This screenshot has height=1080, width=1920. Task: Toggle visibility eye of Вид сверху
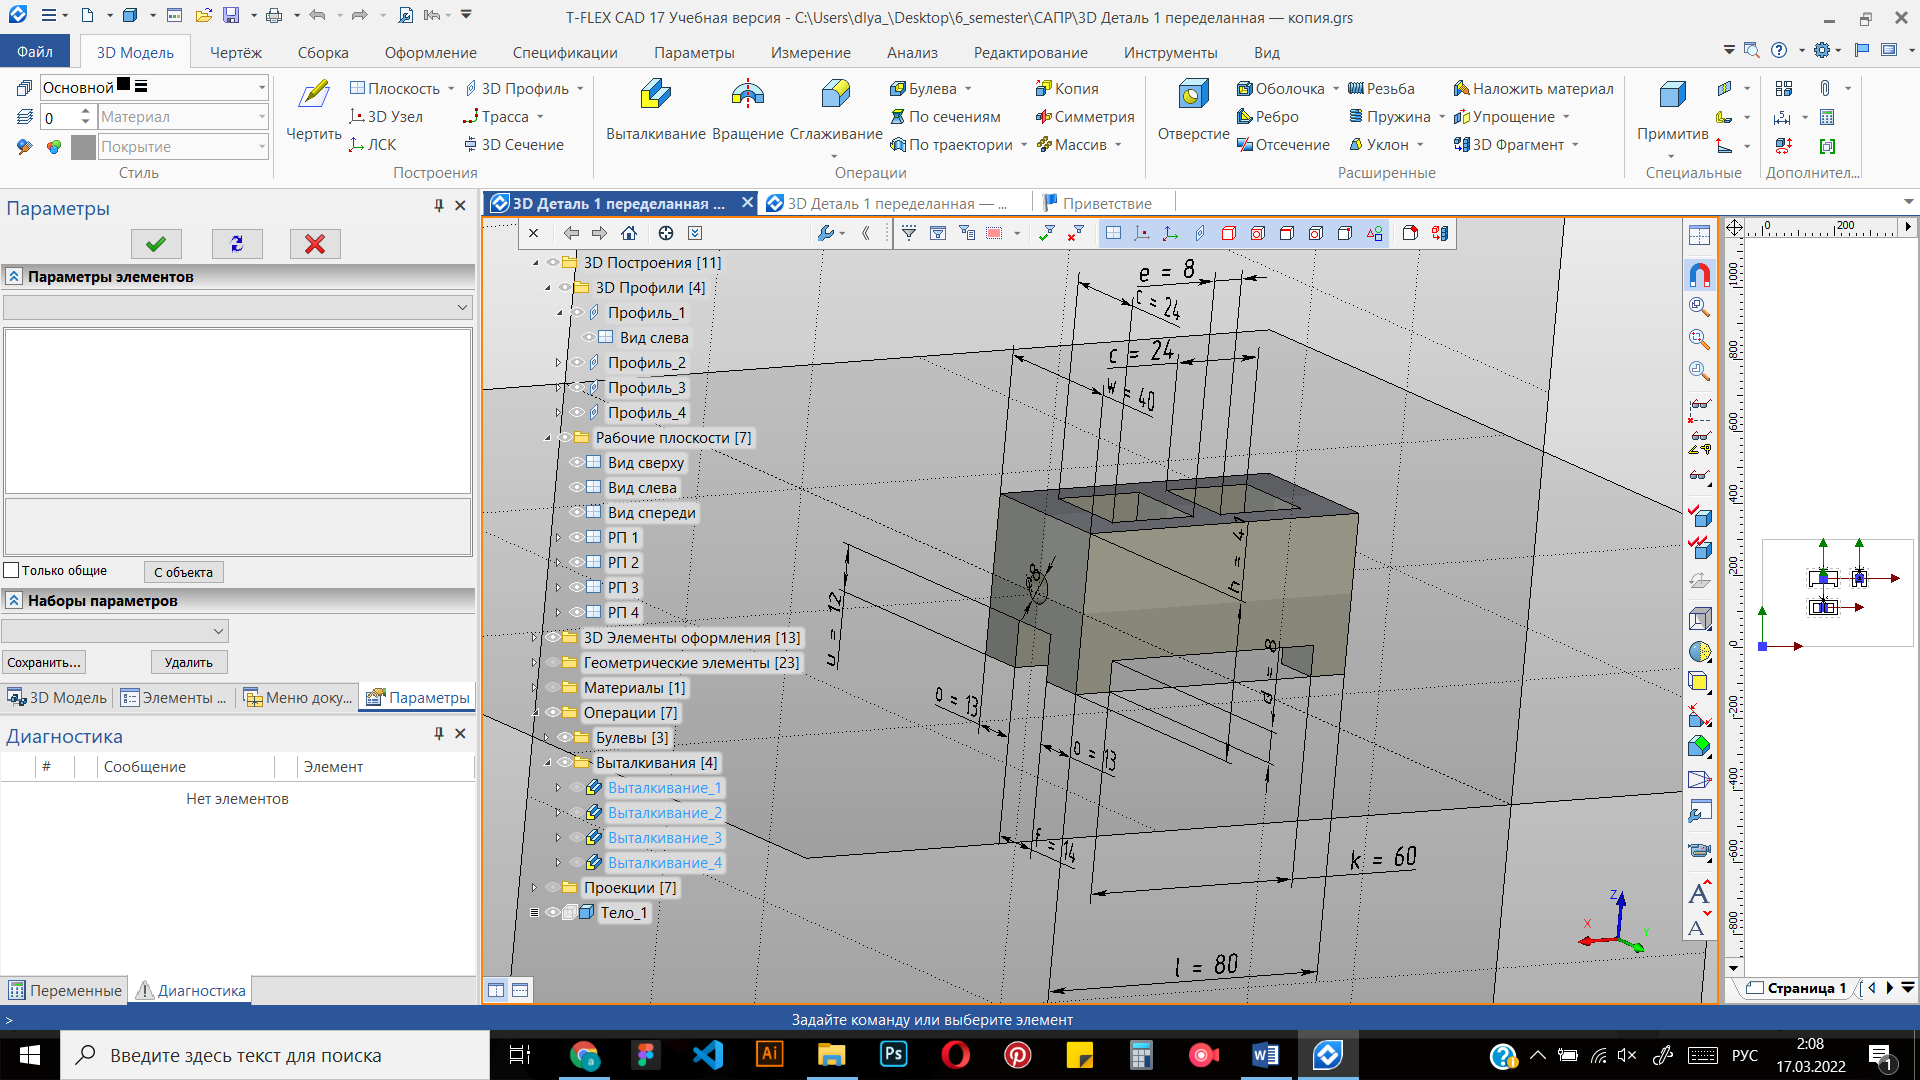coord(577,463)
